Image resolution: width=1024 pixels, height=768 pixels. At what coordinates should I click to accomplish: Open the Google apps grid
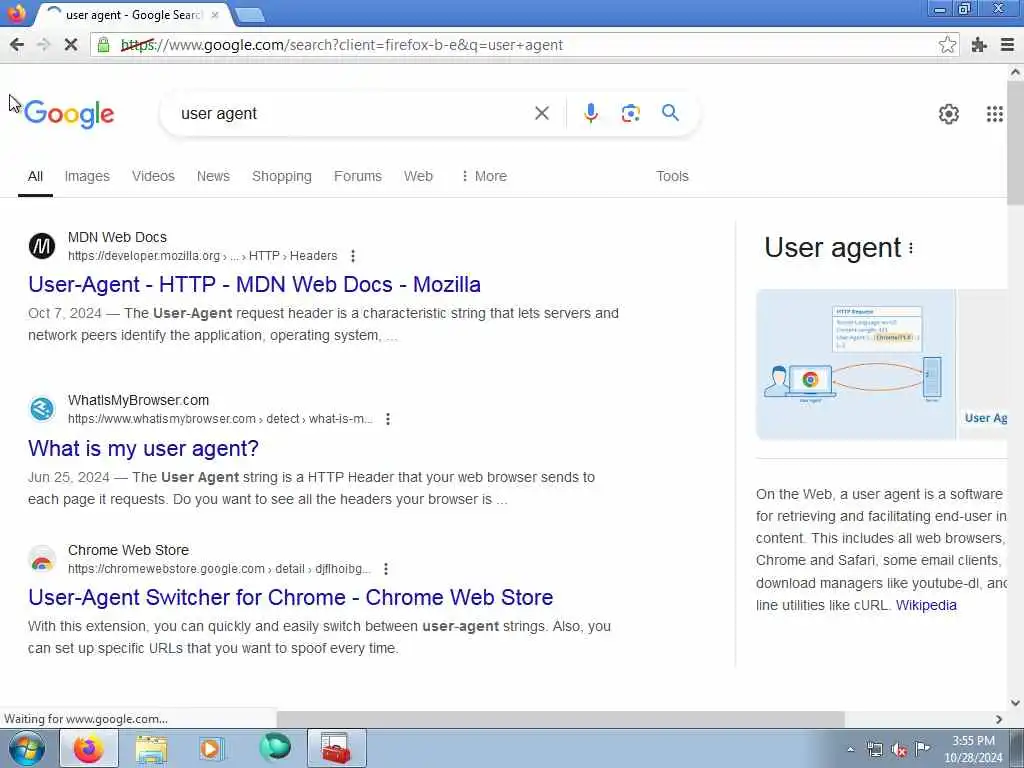pyautogui.click(x=994, y=114)
